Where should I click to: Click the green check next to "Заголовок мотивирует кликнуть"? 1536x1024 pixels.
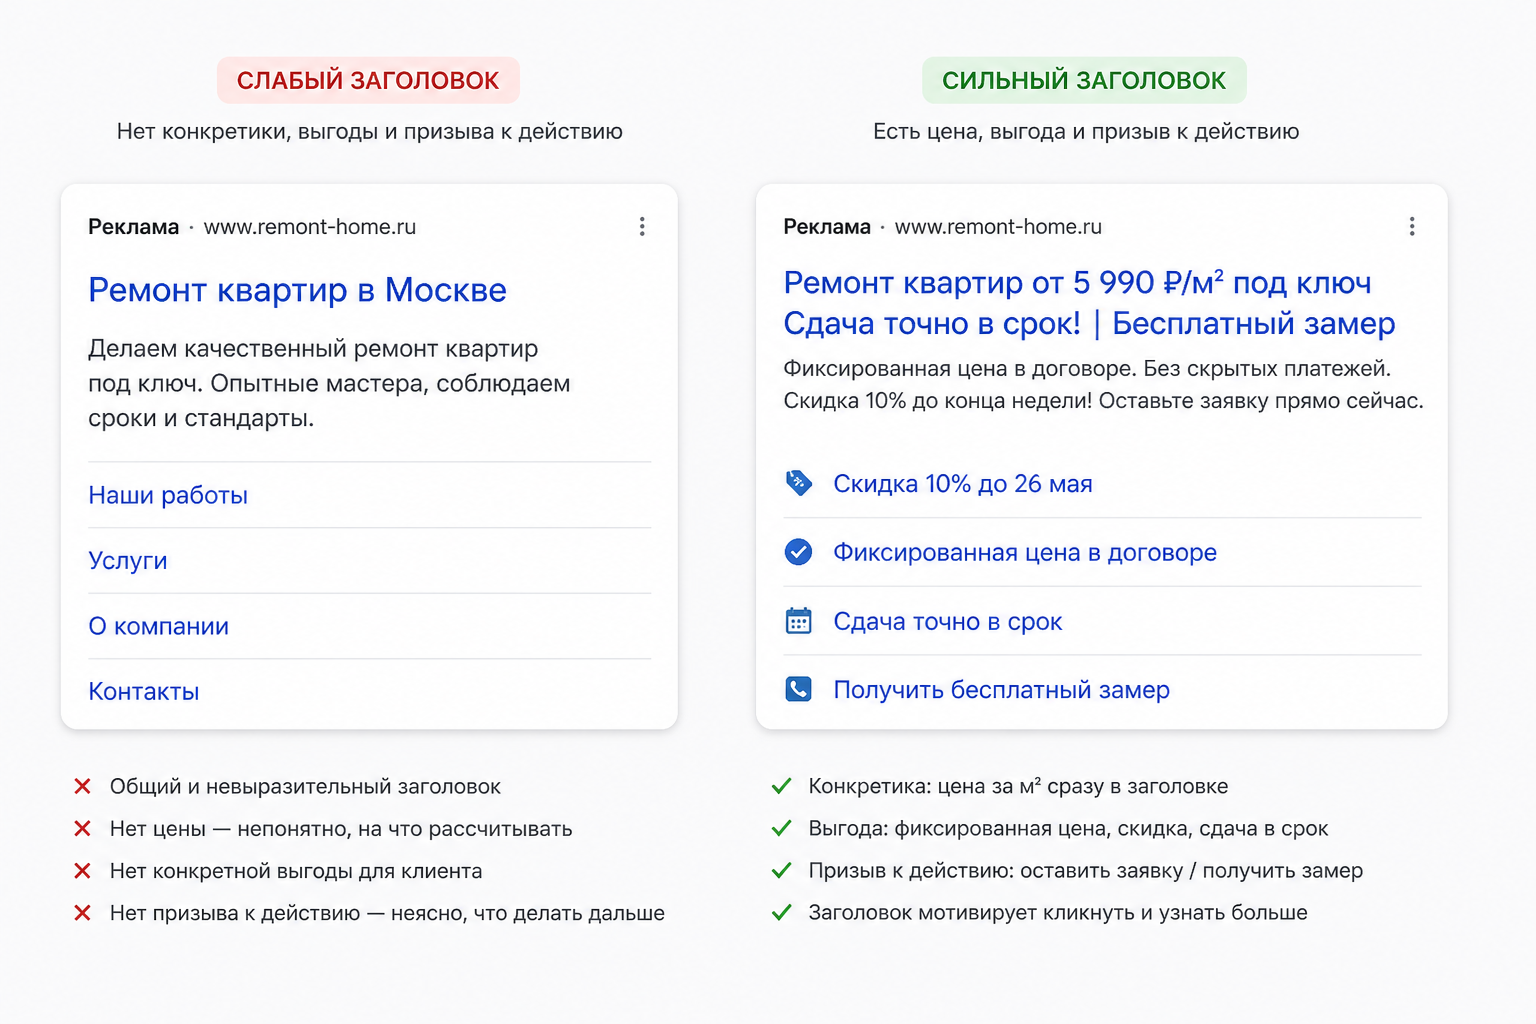tap(782, 912)
